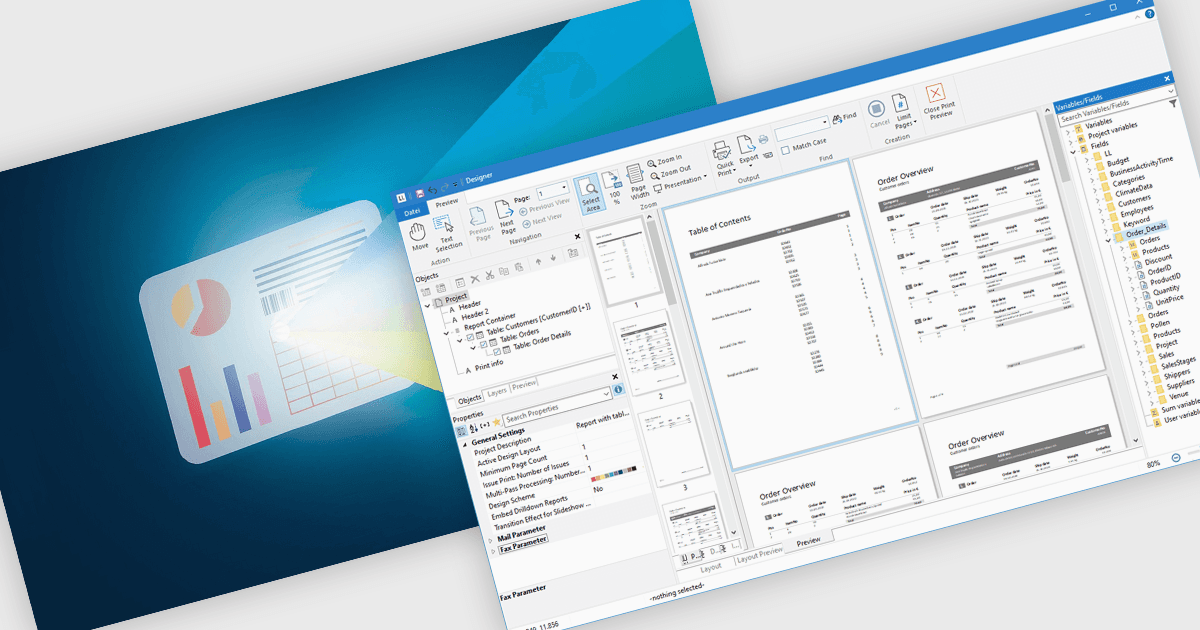This screenshot has width=1200, height=630.
Task: Switch to the Layout Preview bottom tab
Action: (x=759, y=554)
